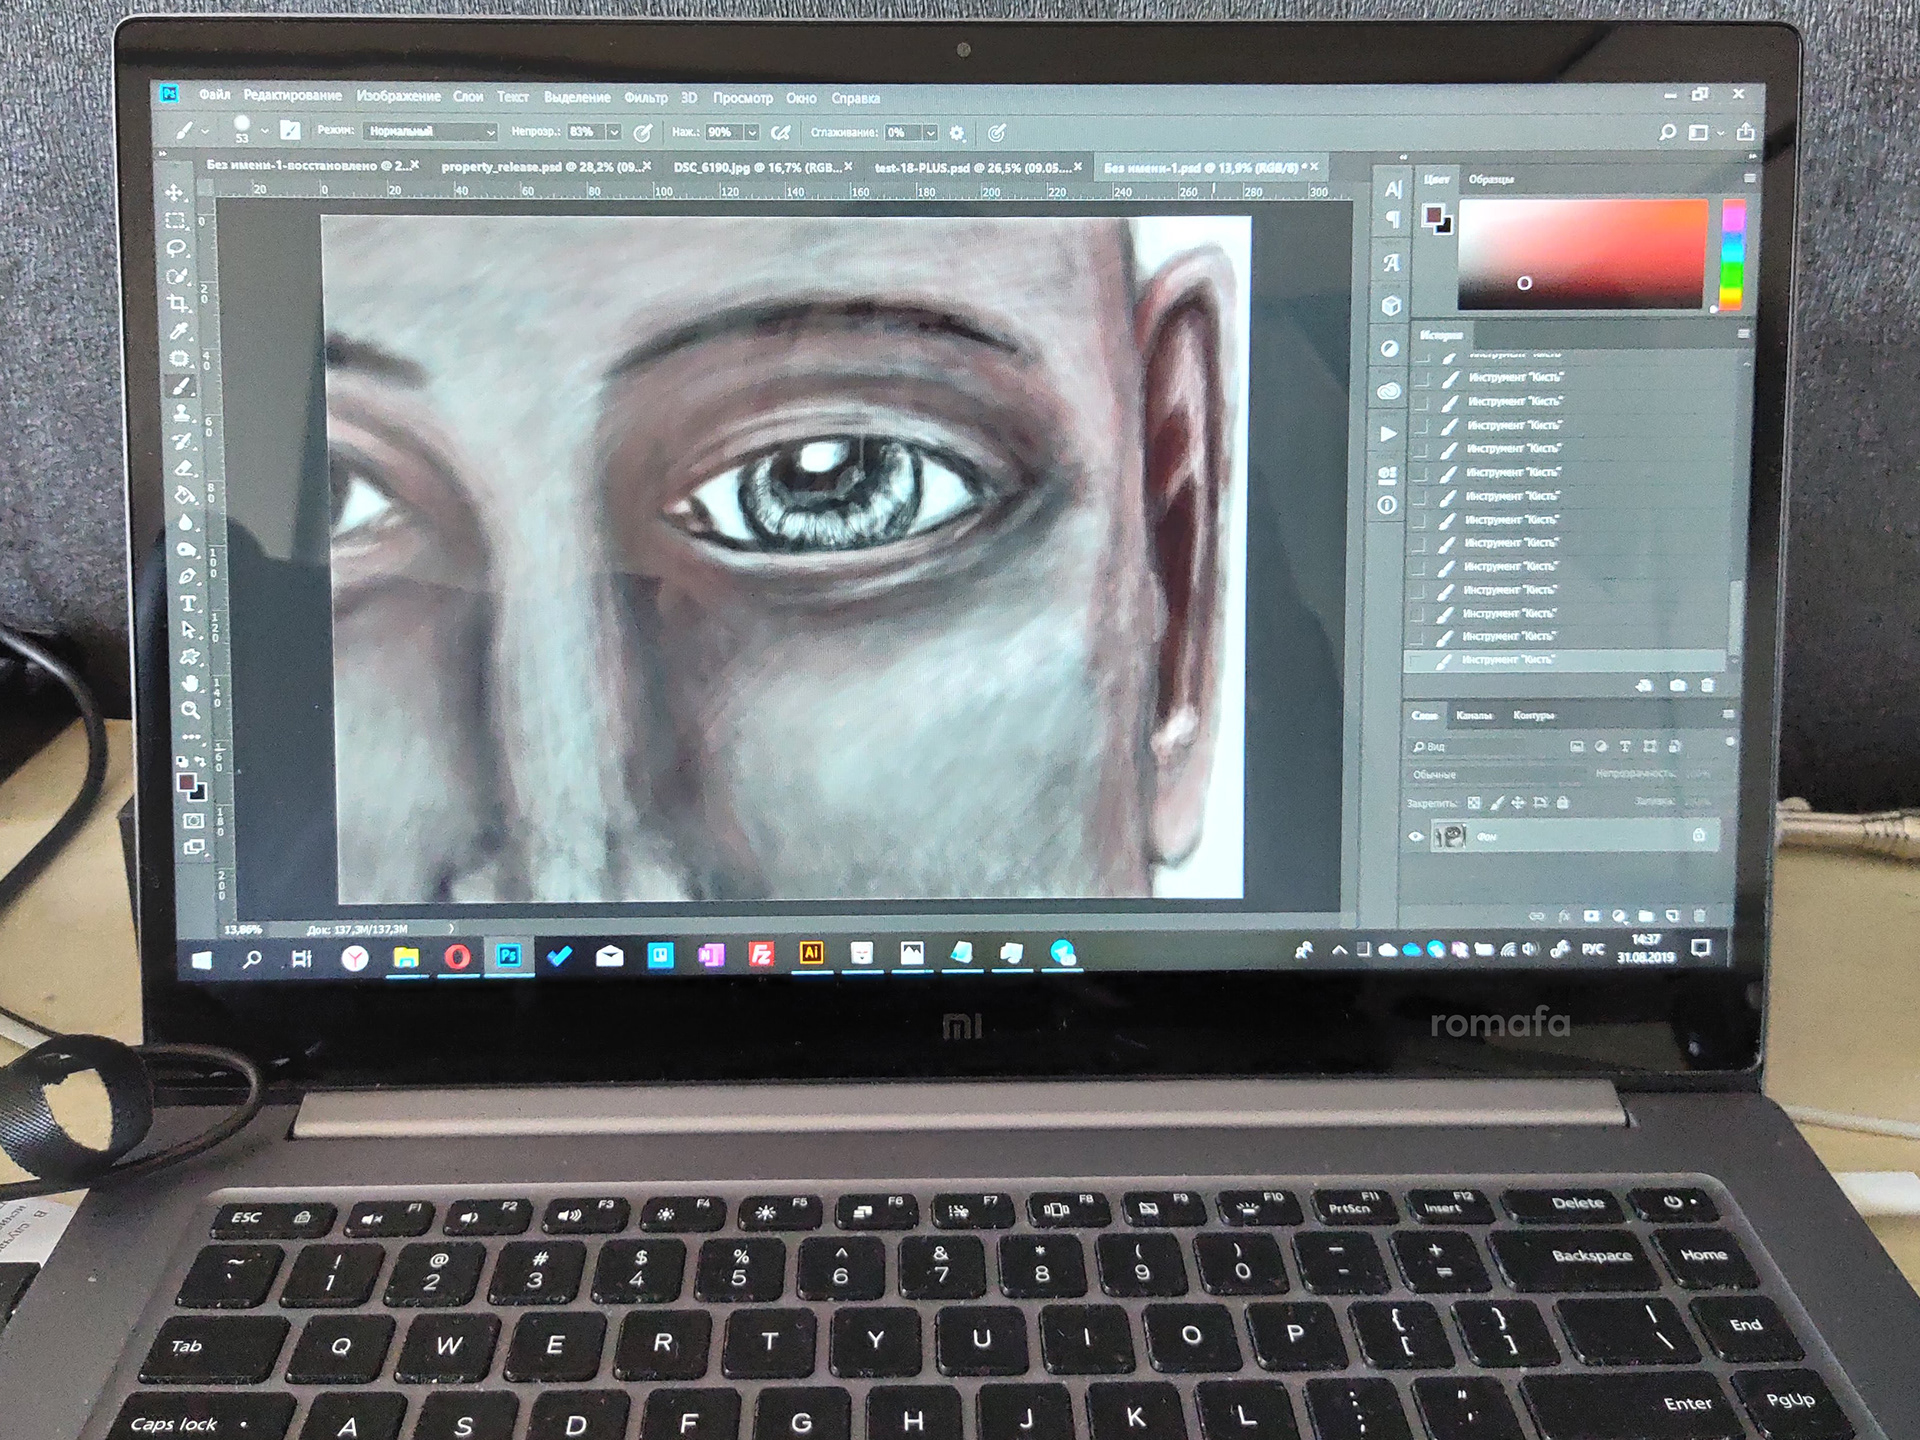Toggle Quick Mask mode
The width and height of the screenshot is (1920, 1440).
click(x=193, y=821)
